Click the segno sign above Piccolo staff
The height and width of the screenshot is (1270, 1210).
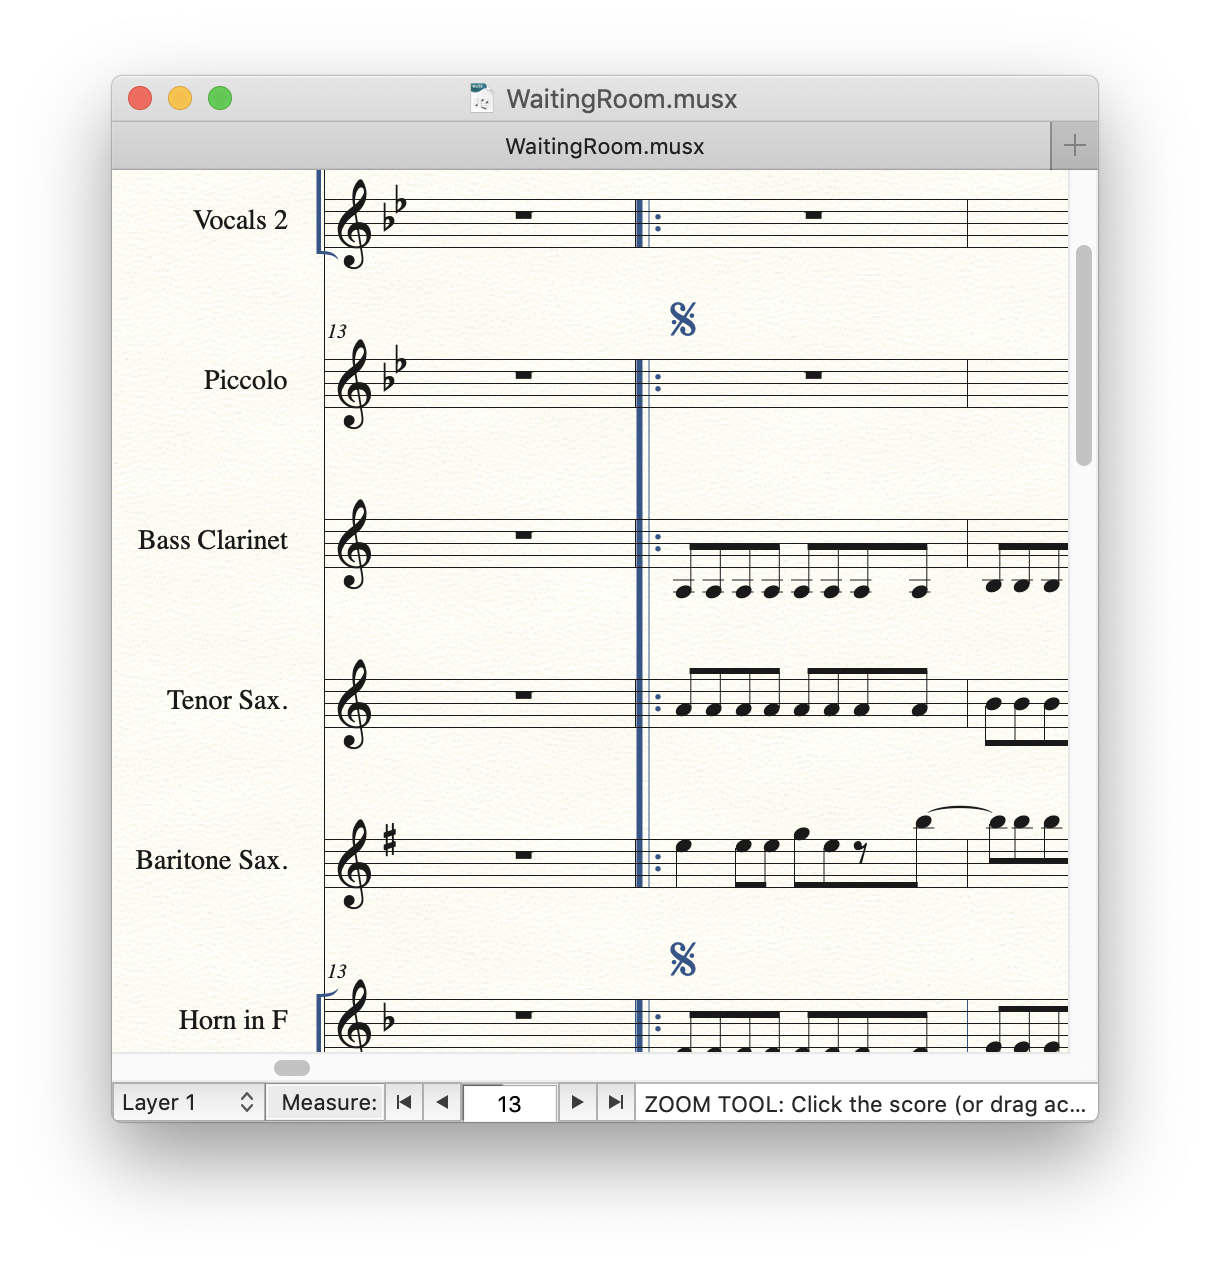click(x=683, y=320)
